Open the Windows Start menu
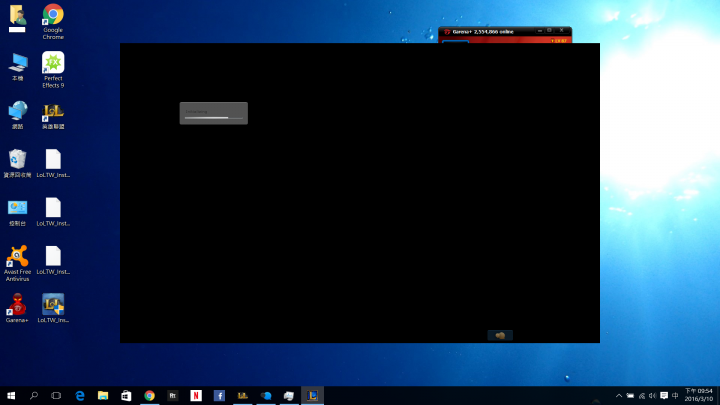The width and height of the screenshot is (720, 405). 11,395
